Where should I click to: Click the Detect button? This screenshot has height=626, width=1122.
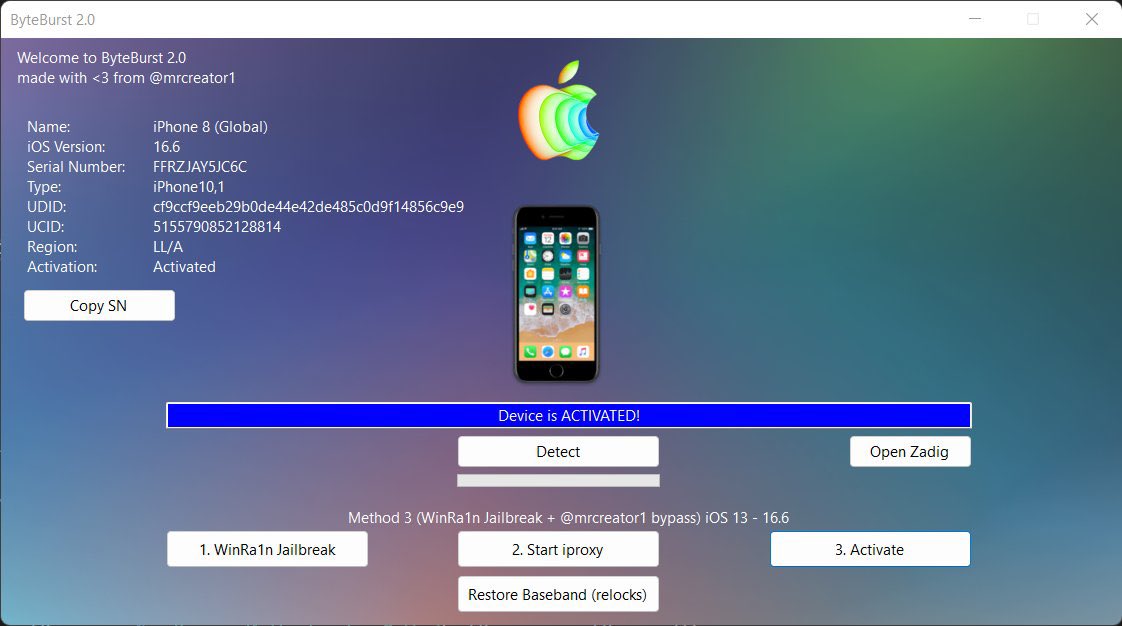[558, 451]
